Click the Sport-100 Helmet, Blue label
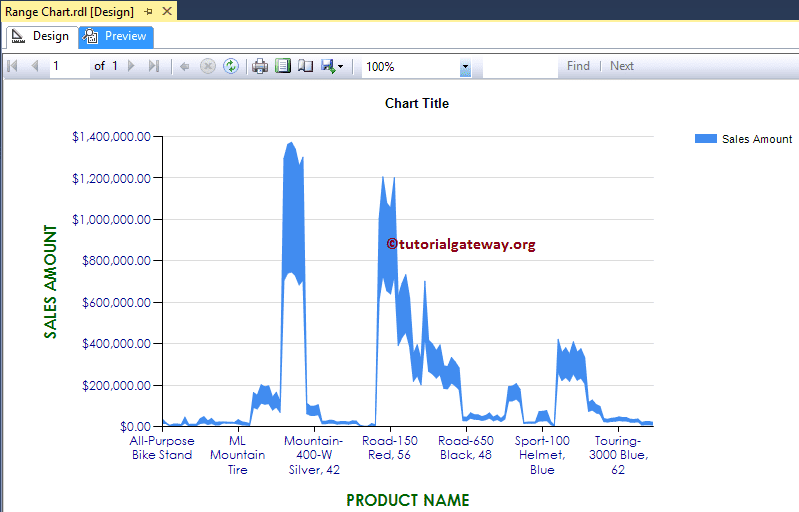The height and width of the screenshot is (512, 799). 542,455
